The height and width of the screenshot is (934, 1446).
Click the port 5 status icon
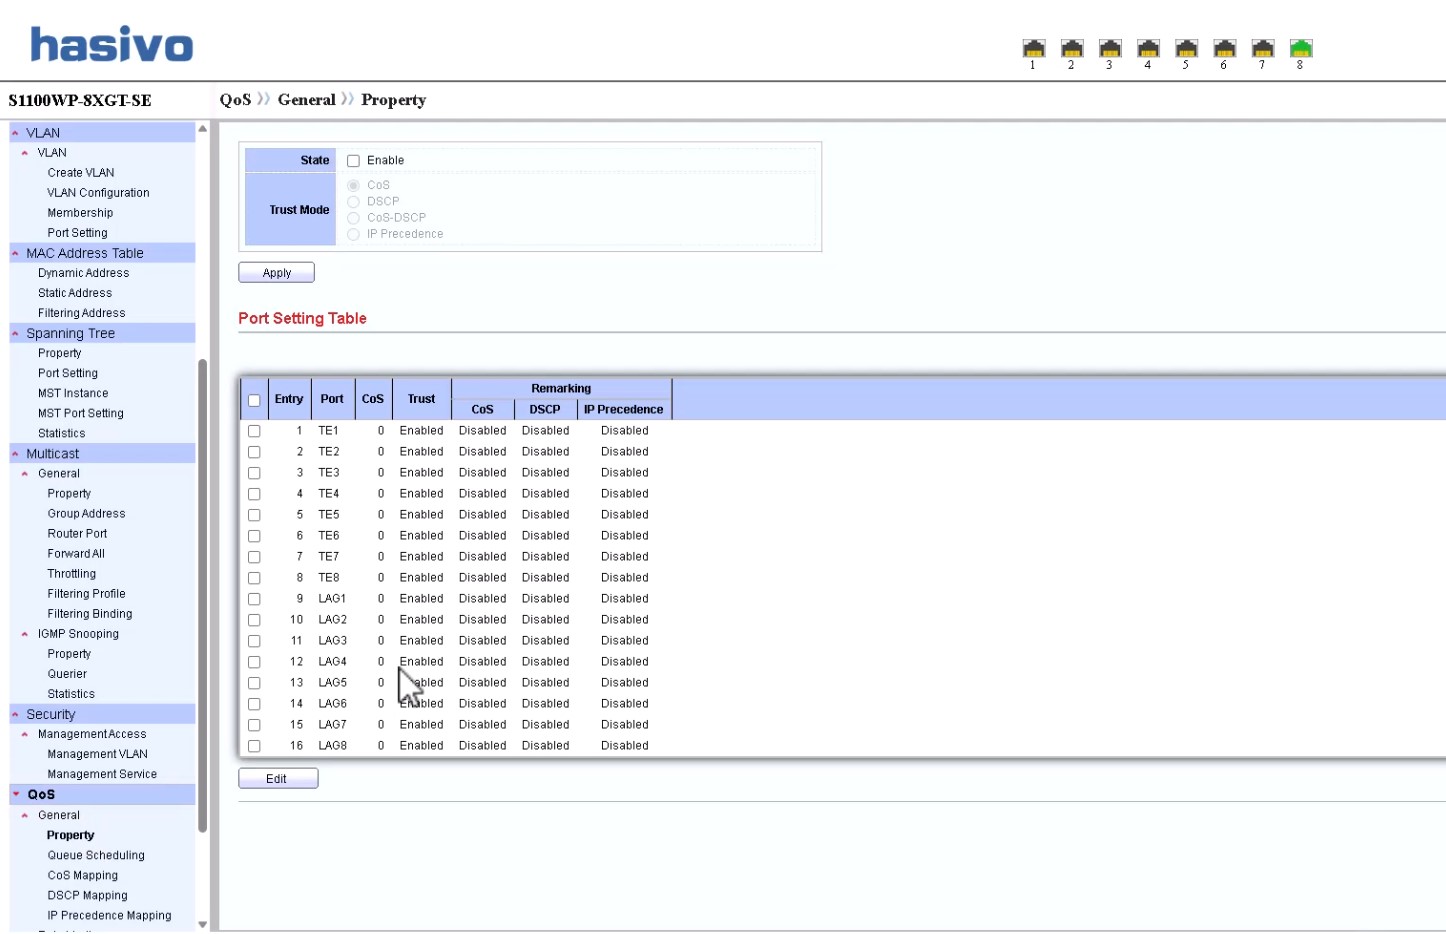(1186, 49)
